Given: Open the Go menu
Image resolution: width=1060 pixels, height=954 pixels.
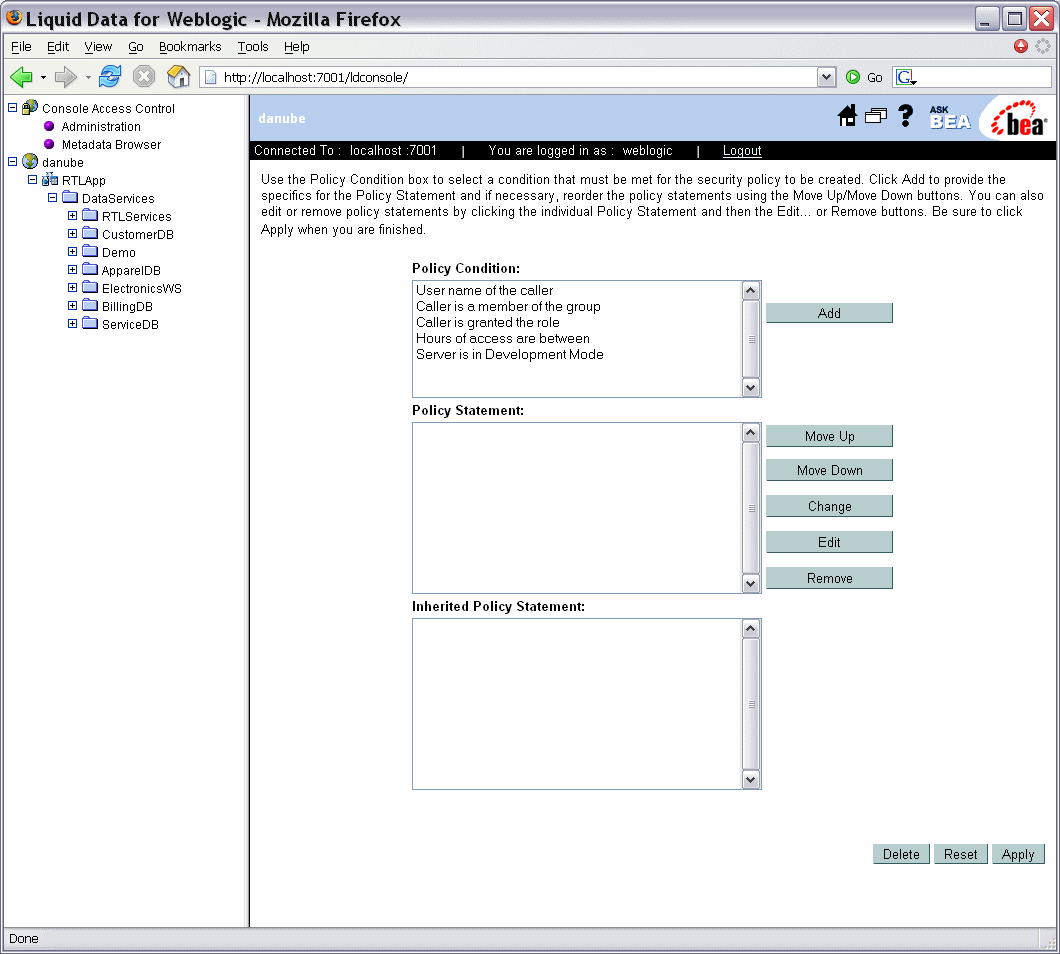Looking at the screenshot, I should click(x=136, y=47).
